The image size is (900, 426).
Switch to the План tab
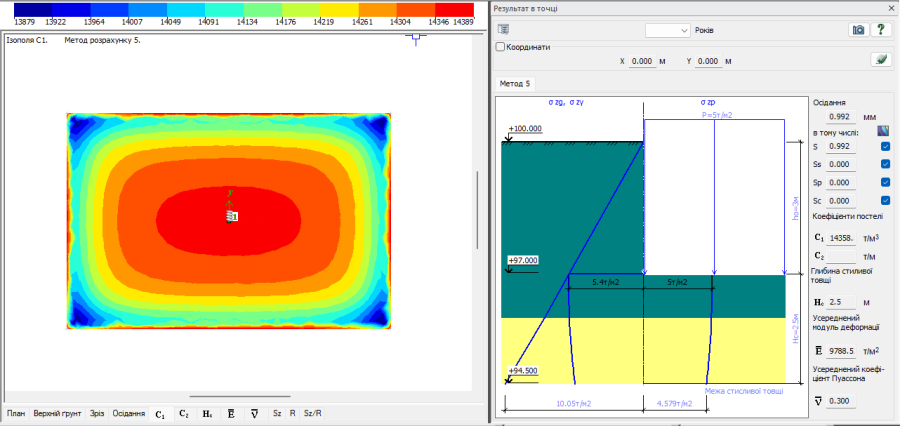tap(16, 413)
